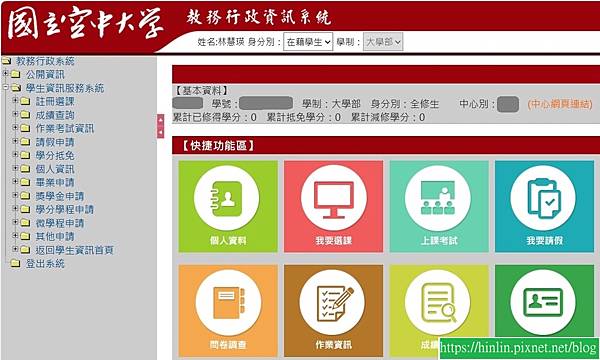Open 成績查詢 in the sidebar
Screen dimensions: 600x360
pos(55,115)
